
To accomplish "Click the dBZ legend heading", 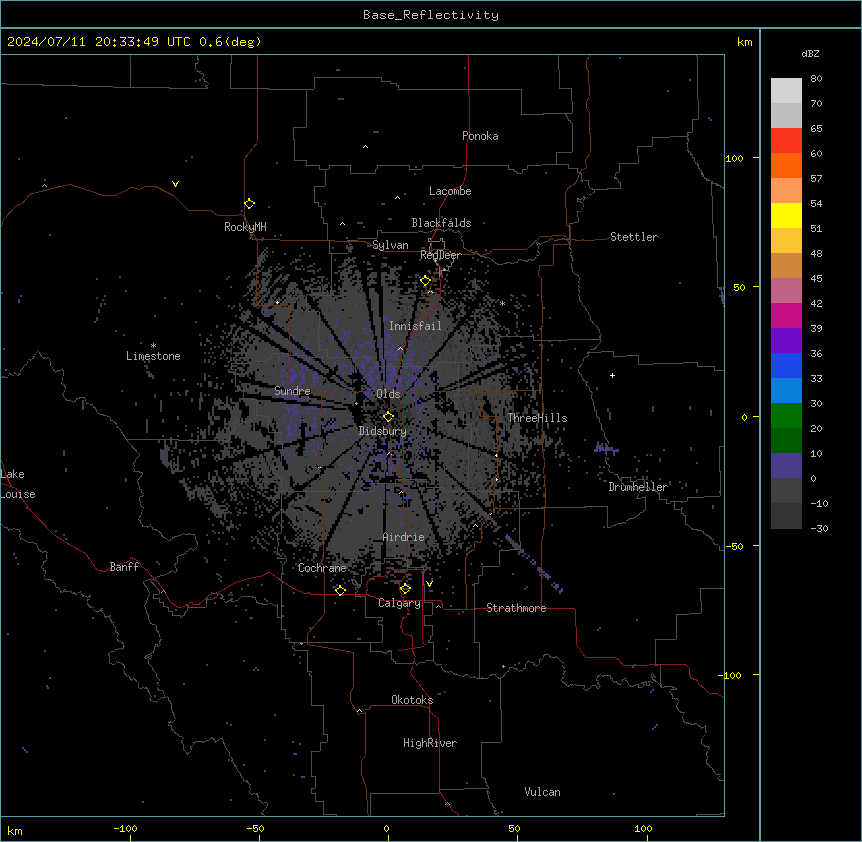I will coord(810,54).
